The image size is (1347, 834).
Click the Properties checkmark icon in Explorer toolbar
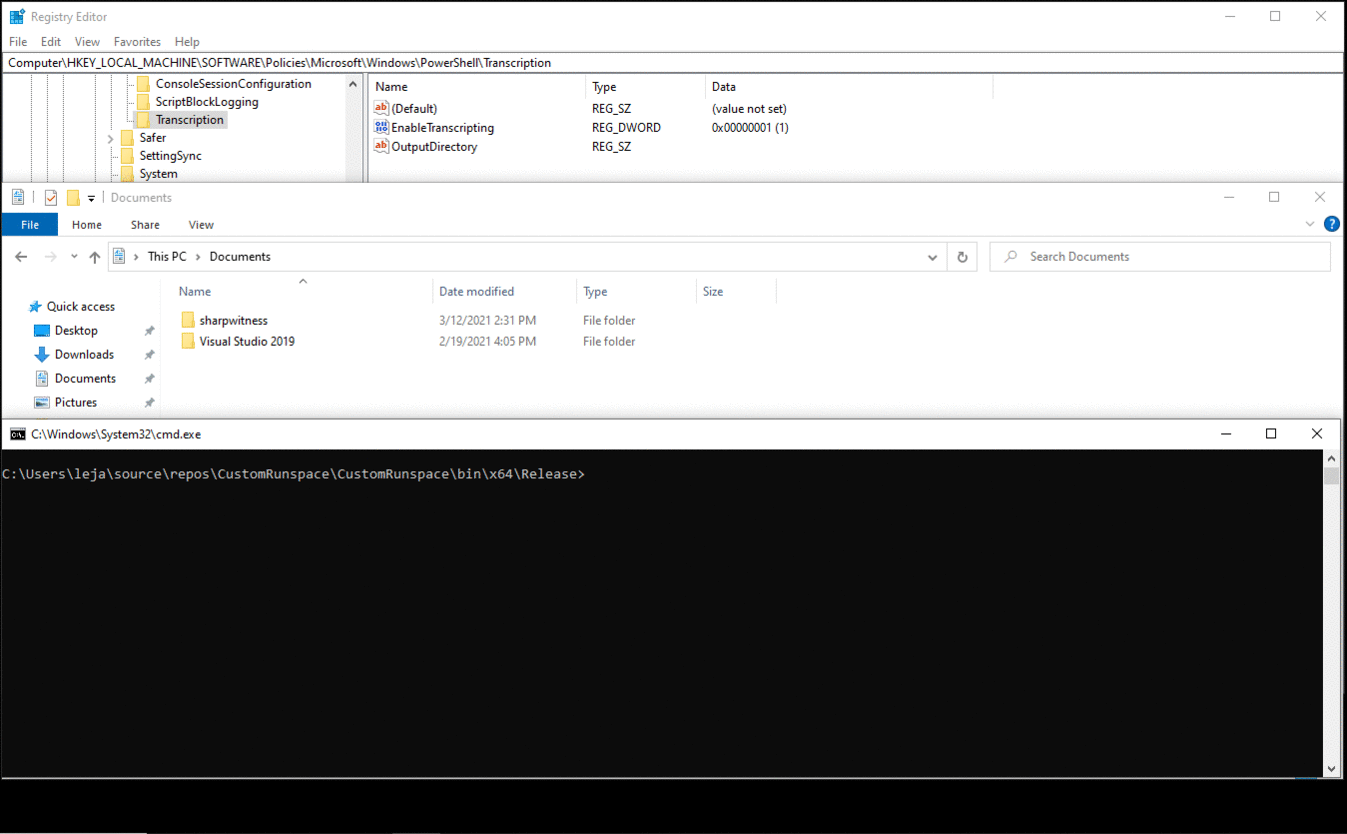click(x=51, y=198)
